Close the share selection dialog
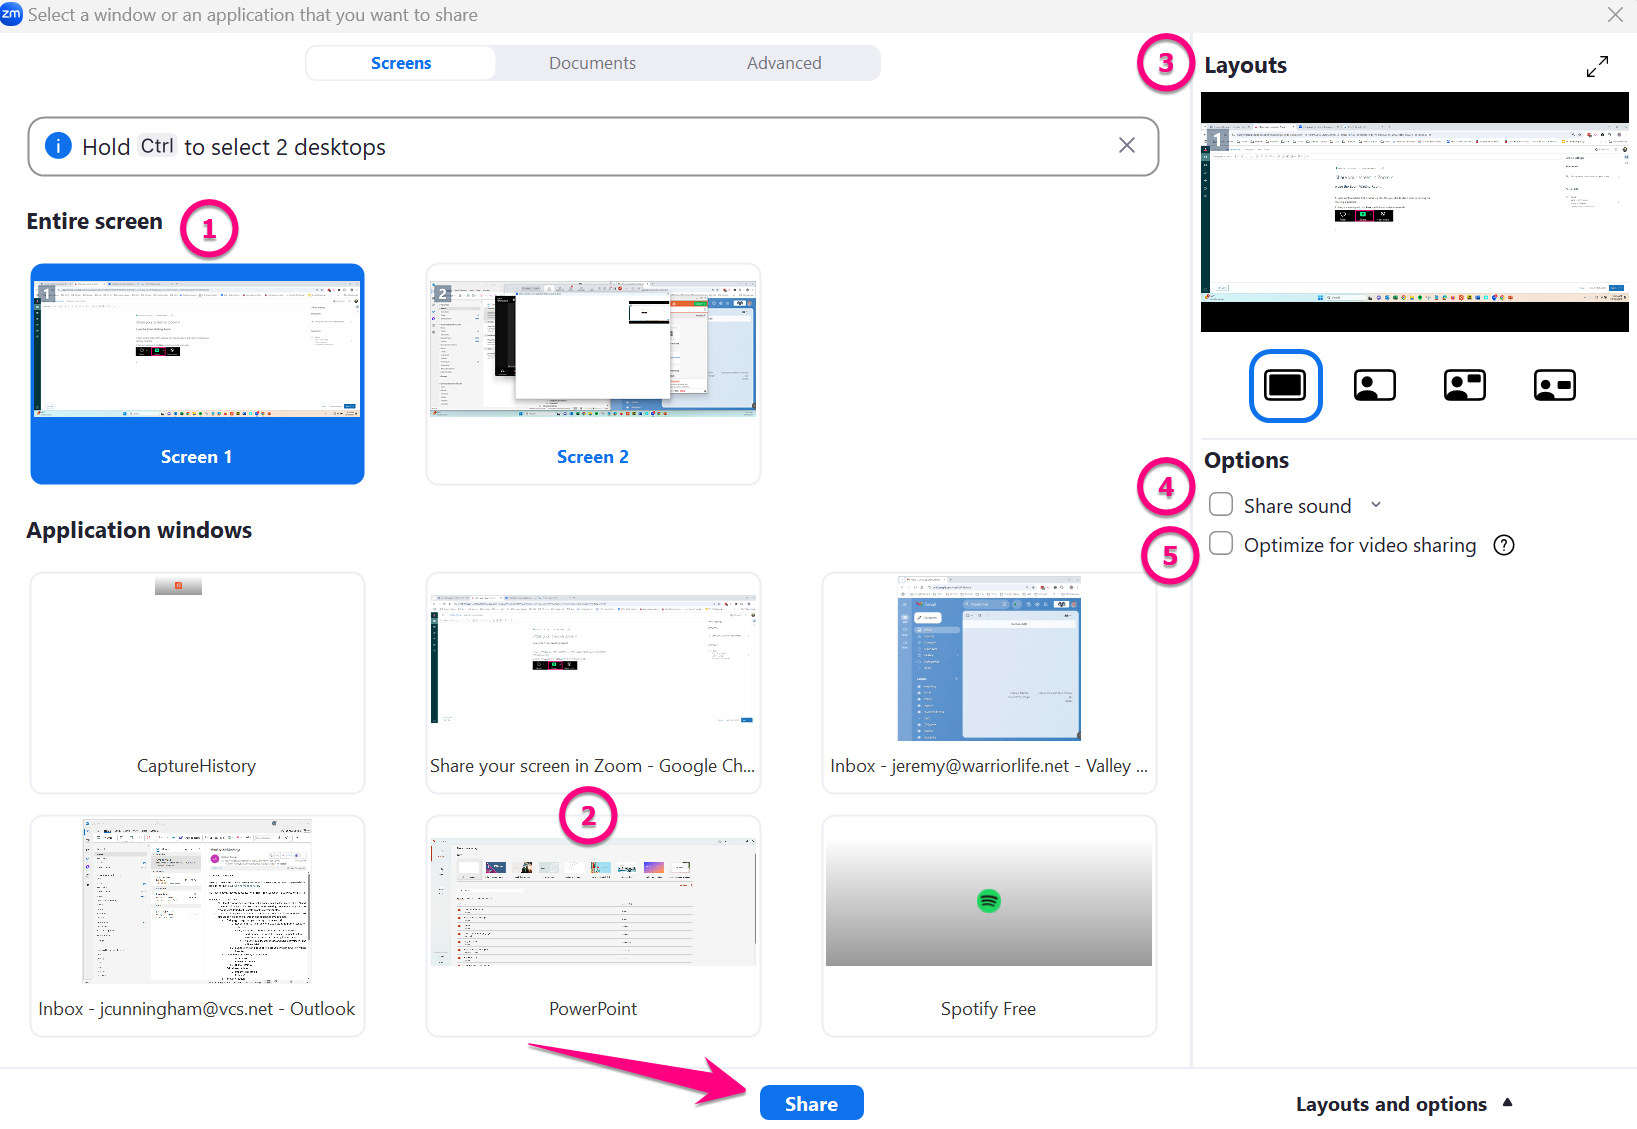 (x=1615, y=15)
